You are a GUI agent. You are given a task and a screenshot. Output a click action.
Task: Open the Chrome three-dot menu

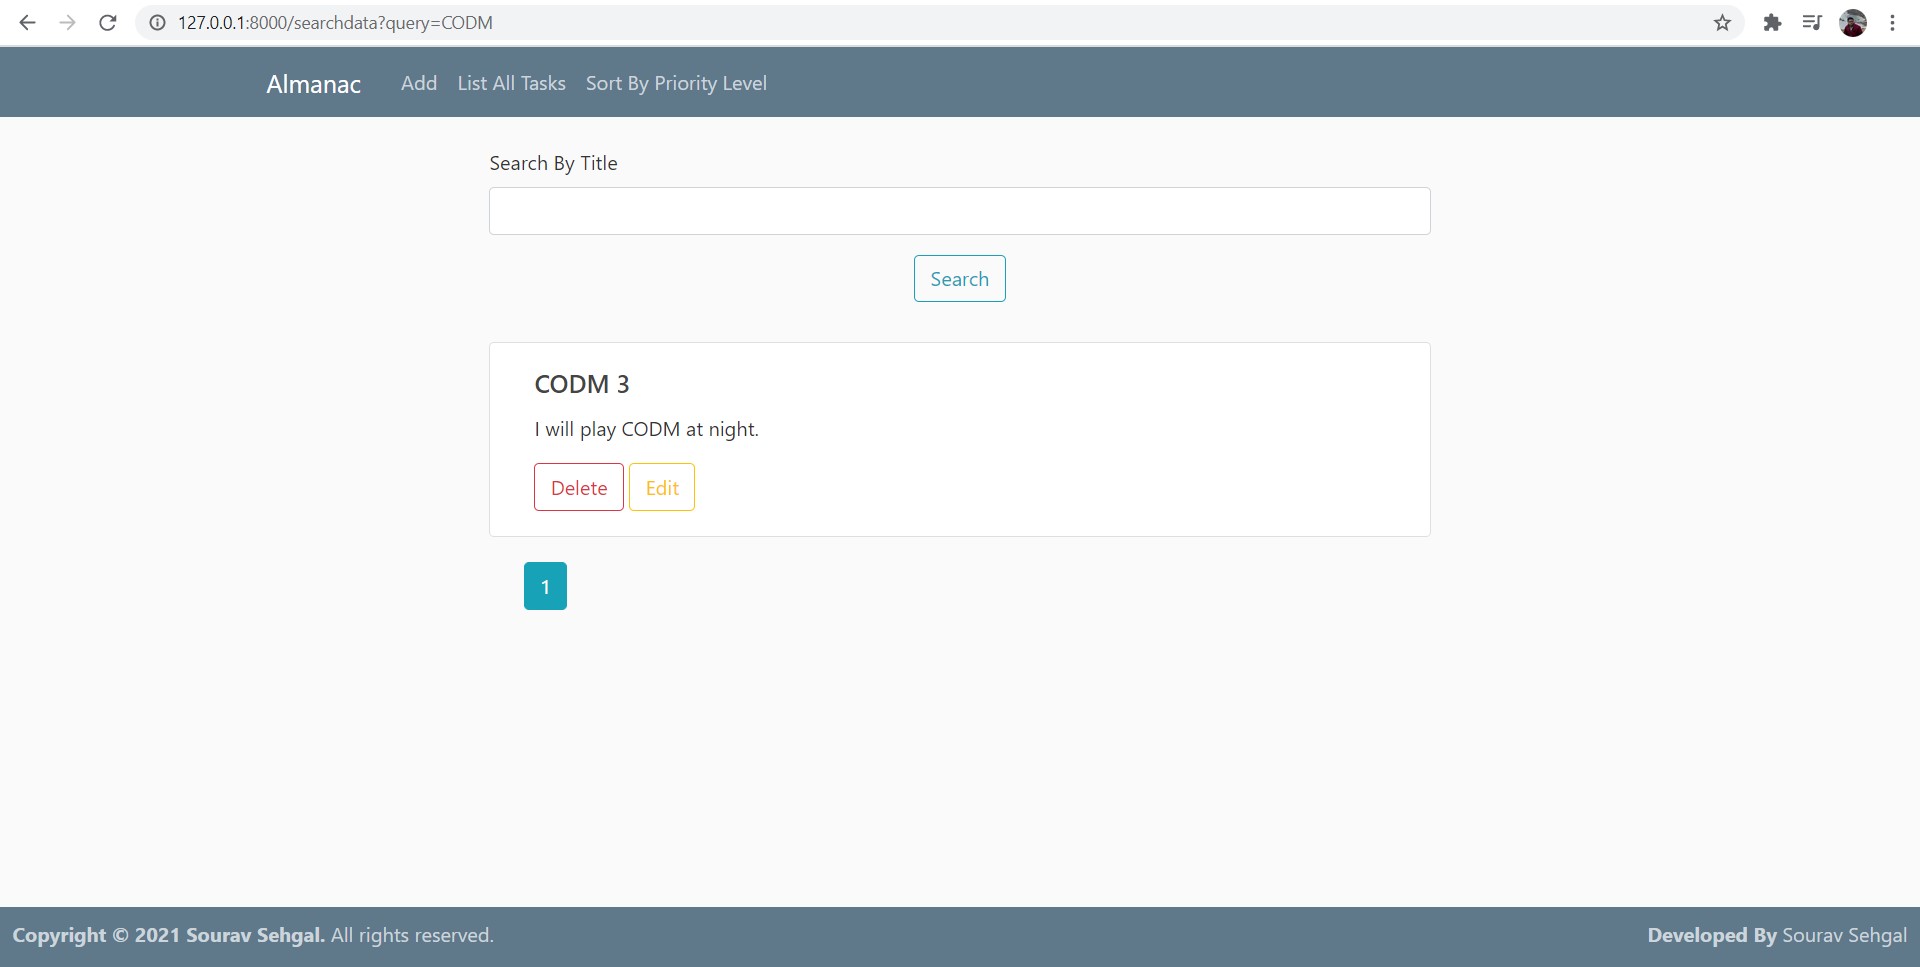[1893, 22]
